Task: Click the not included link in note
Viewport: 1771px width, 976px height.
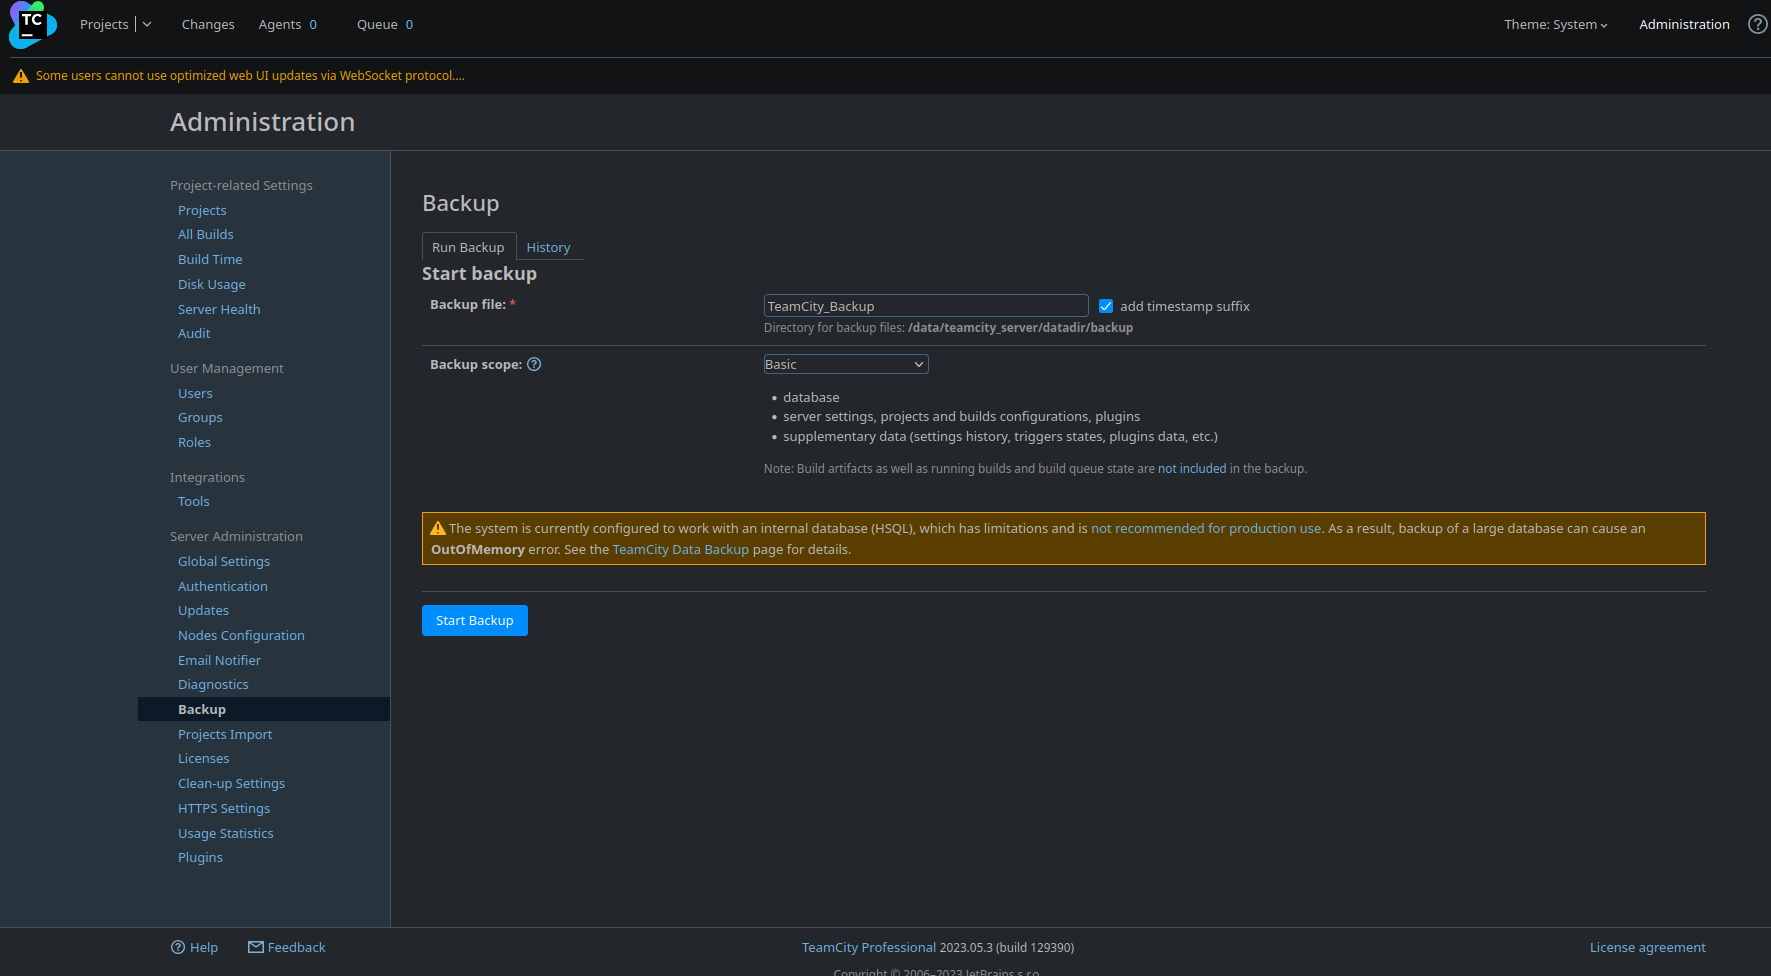Action: (x=1192, y=468)
